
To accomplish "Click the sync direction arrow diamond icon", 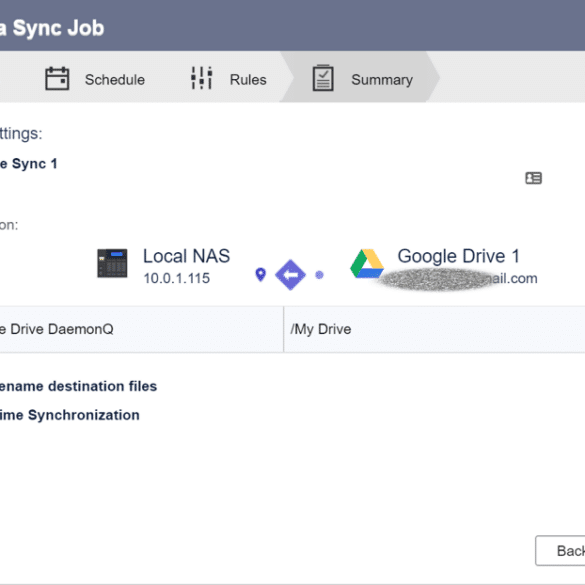I will [290, 275].
